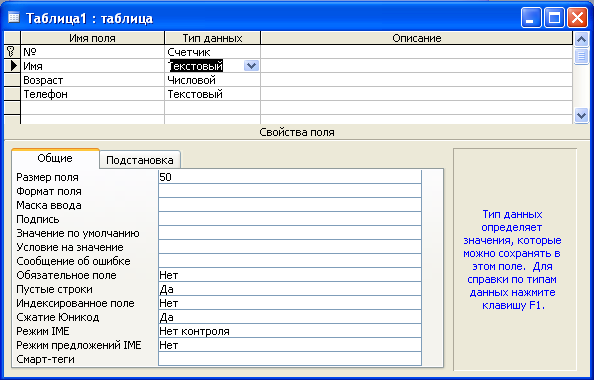Viewport: 594px width, 380px height.
Task: Click the current row arrow beside Имя
Action: pos(12,66)
